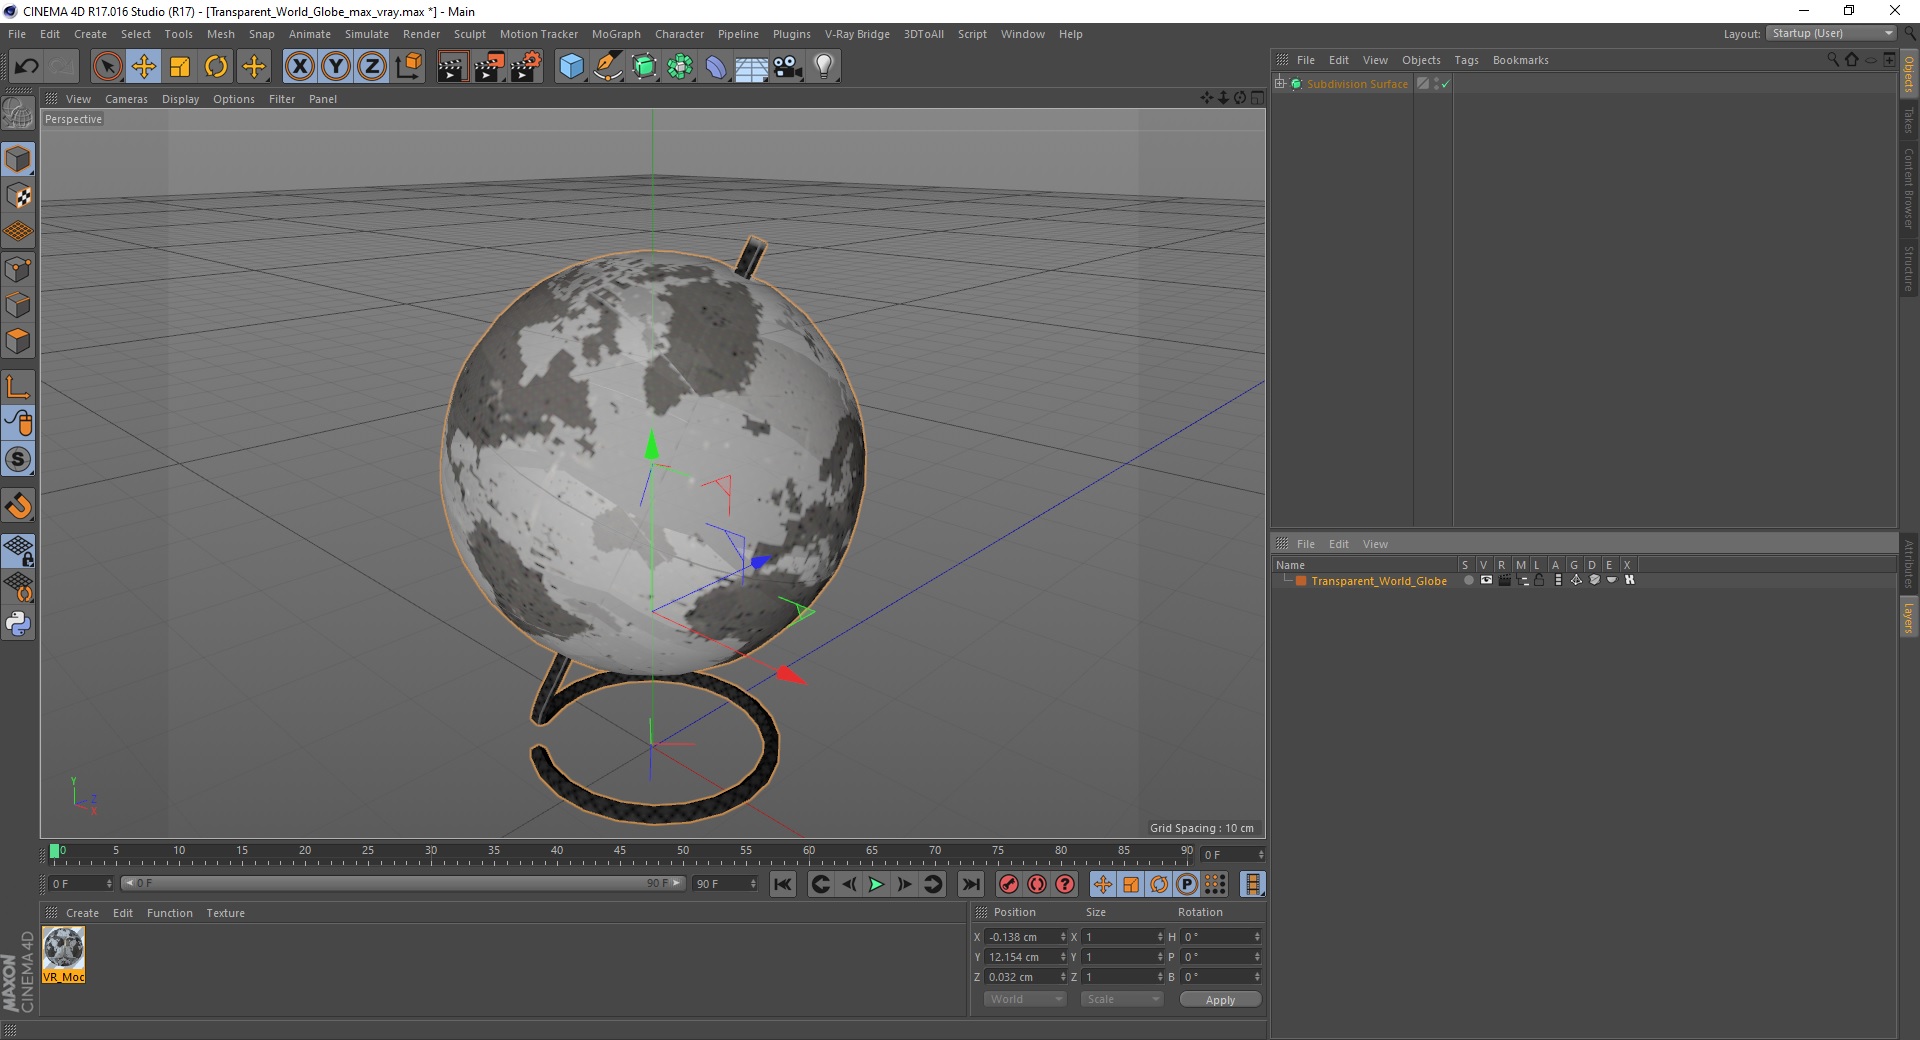
Task: Toggle X axis lock
Action: pos(299,67)
